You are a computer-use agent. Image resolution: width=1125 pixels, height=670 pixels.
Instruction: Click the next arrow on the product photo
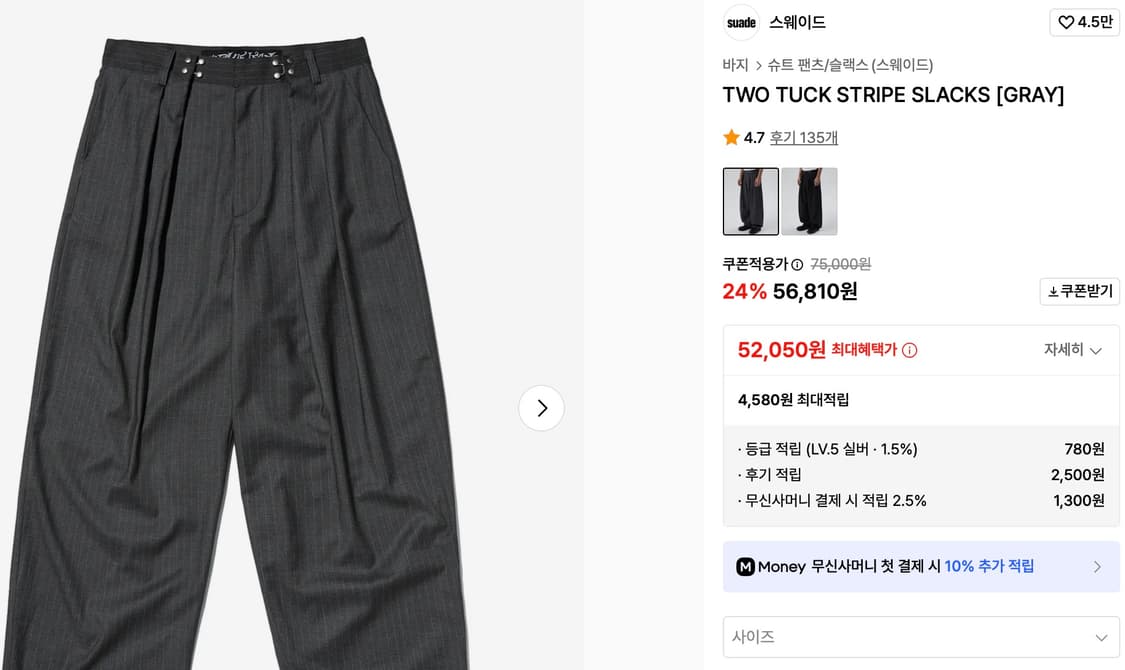click(541, 408)
